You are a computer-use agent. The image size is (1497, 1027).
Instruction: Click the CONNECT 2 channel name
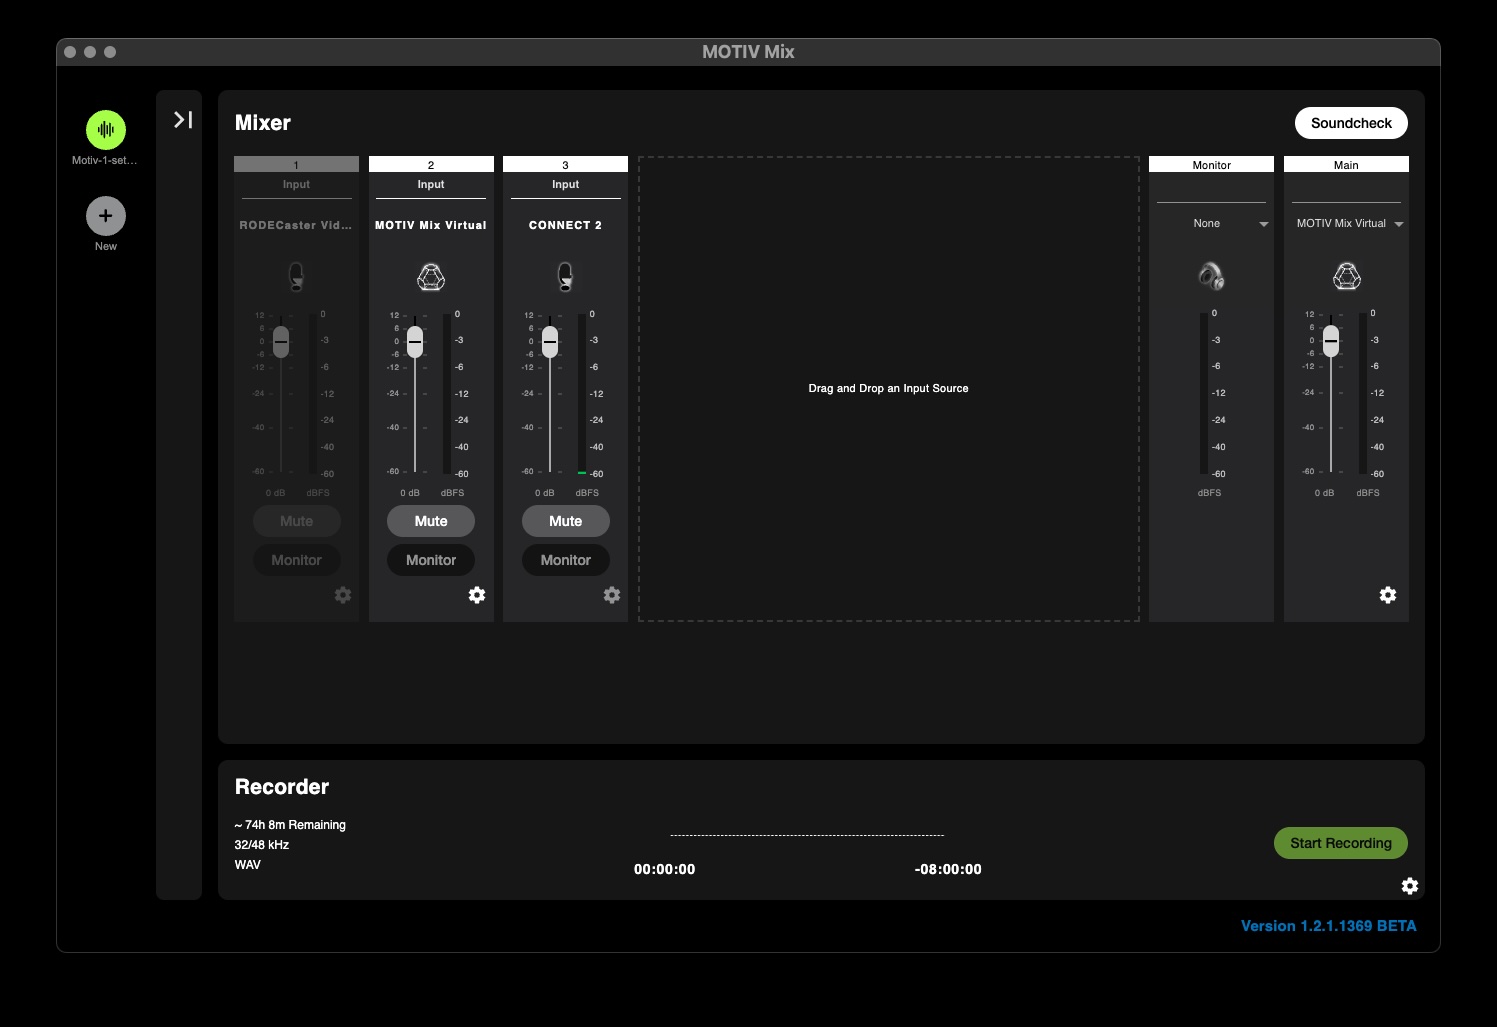pyautogui.click(x=565, y=225)
